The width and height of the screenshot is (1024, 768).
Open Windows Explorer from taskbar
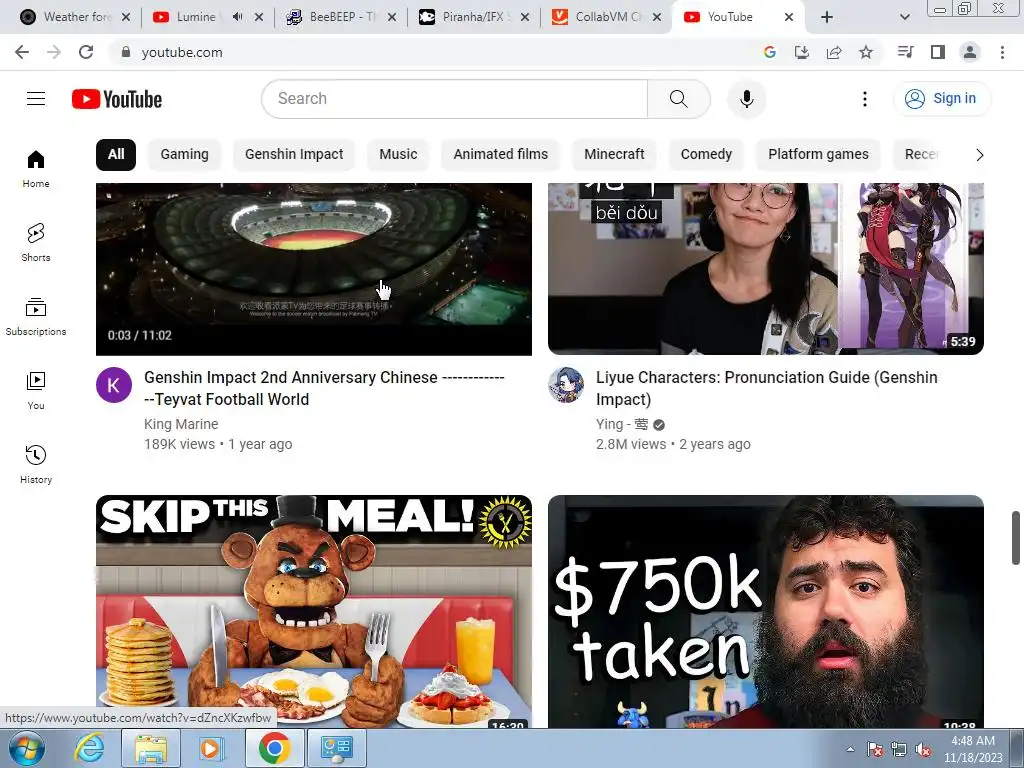point(151,748)
